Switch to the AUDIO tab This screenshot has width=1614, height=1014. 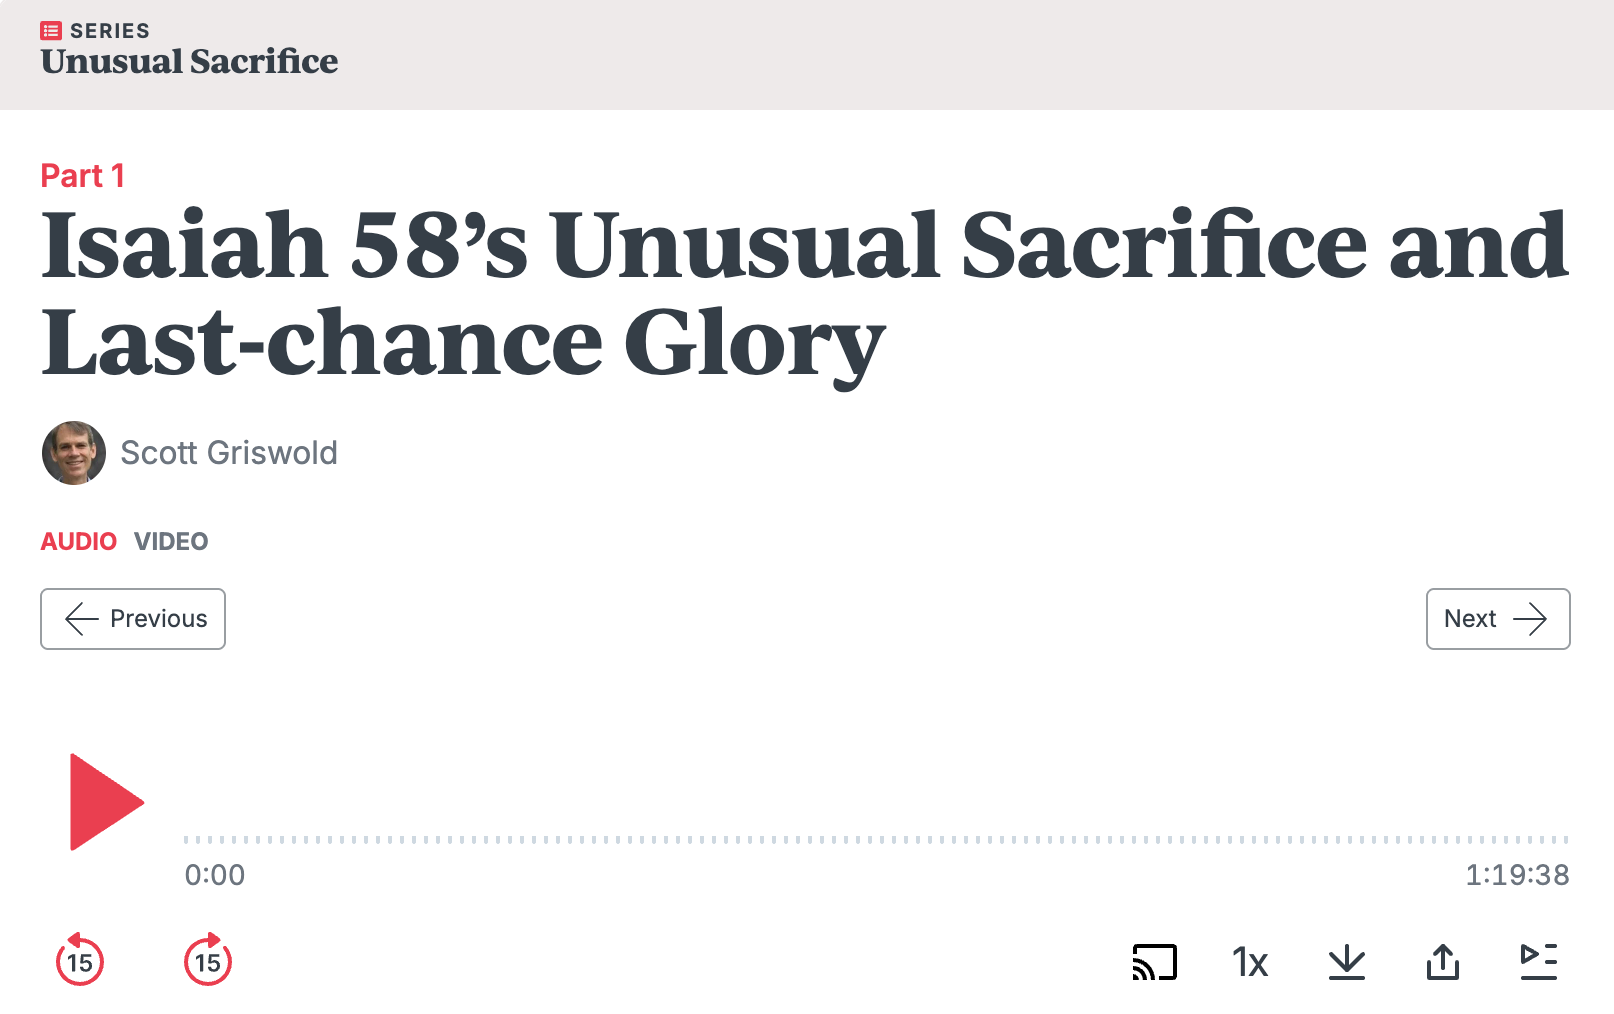coord(79,541)
